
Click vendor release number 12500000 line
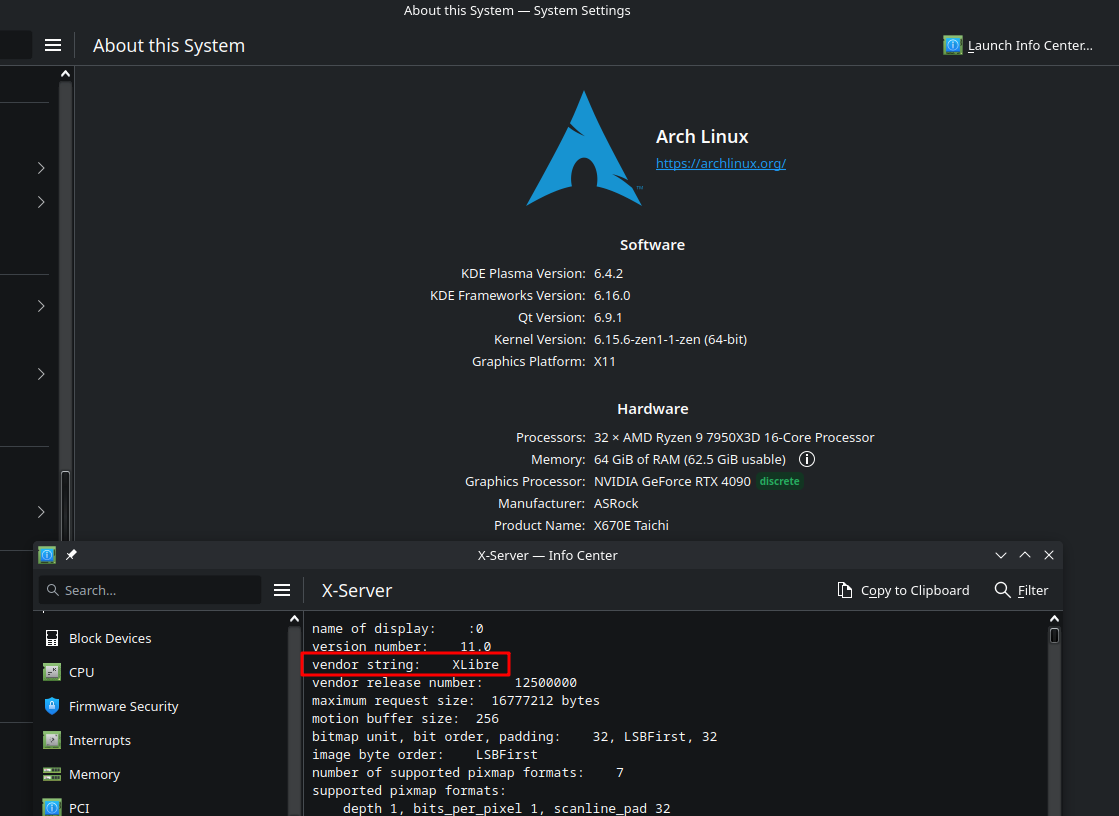pyautogui.click(x=444, y=683)
